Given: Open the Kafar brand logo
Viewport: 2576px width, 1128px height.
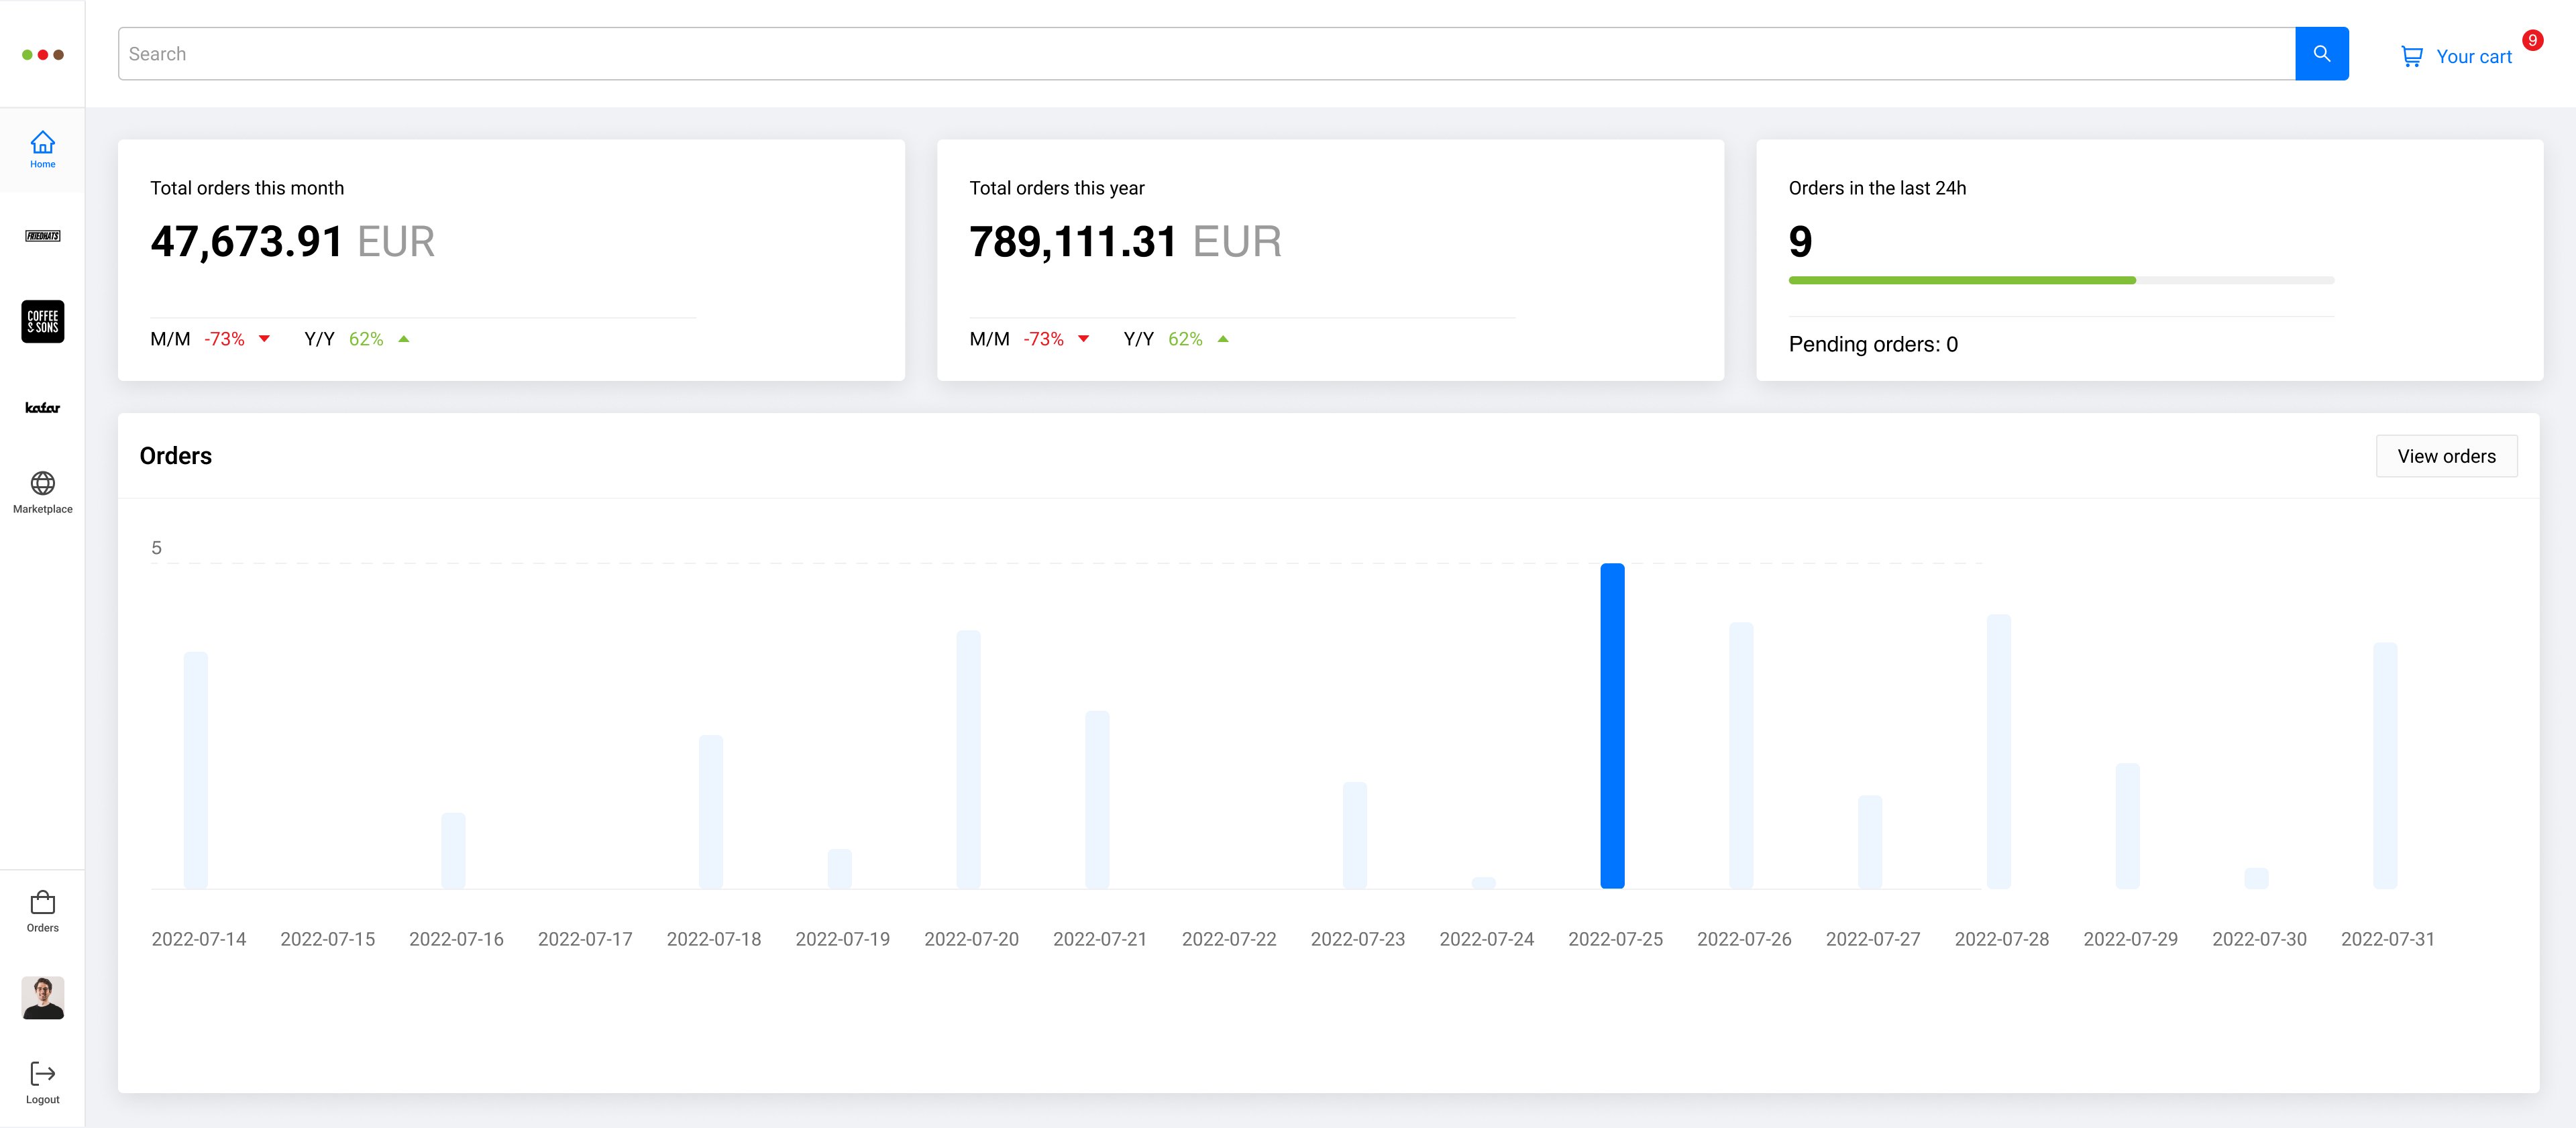Looking at the screenshot, I should click(42, 407).
